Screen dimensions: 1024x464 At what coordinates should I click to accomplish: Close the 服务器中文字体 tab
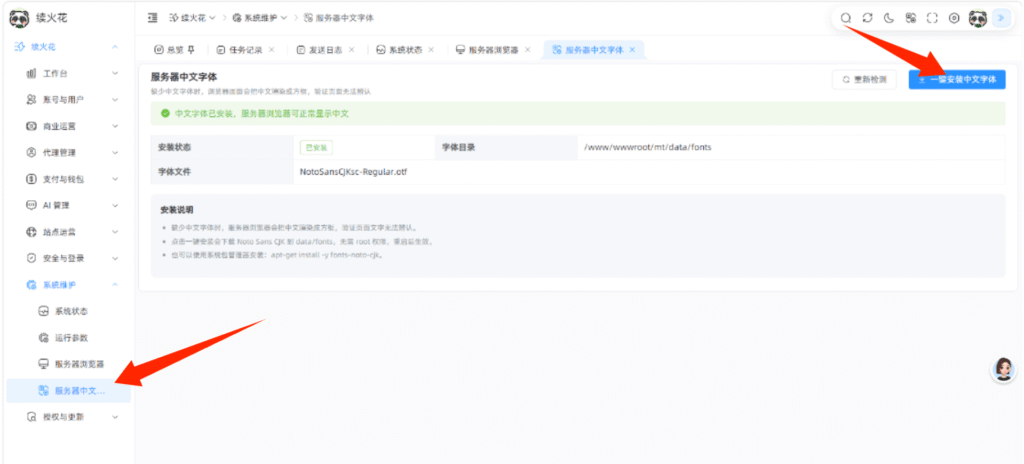(632, 50)
